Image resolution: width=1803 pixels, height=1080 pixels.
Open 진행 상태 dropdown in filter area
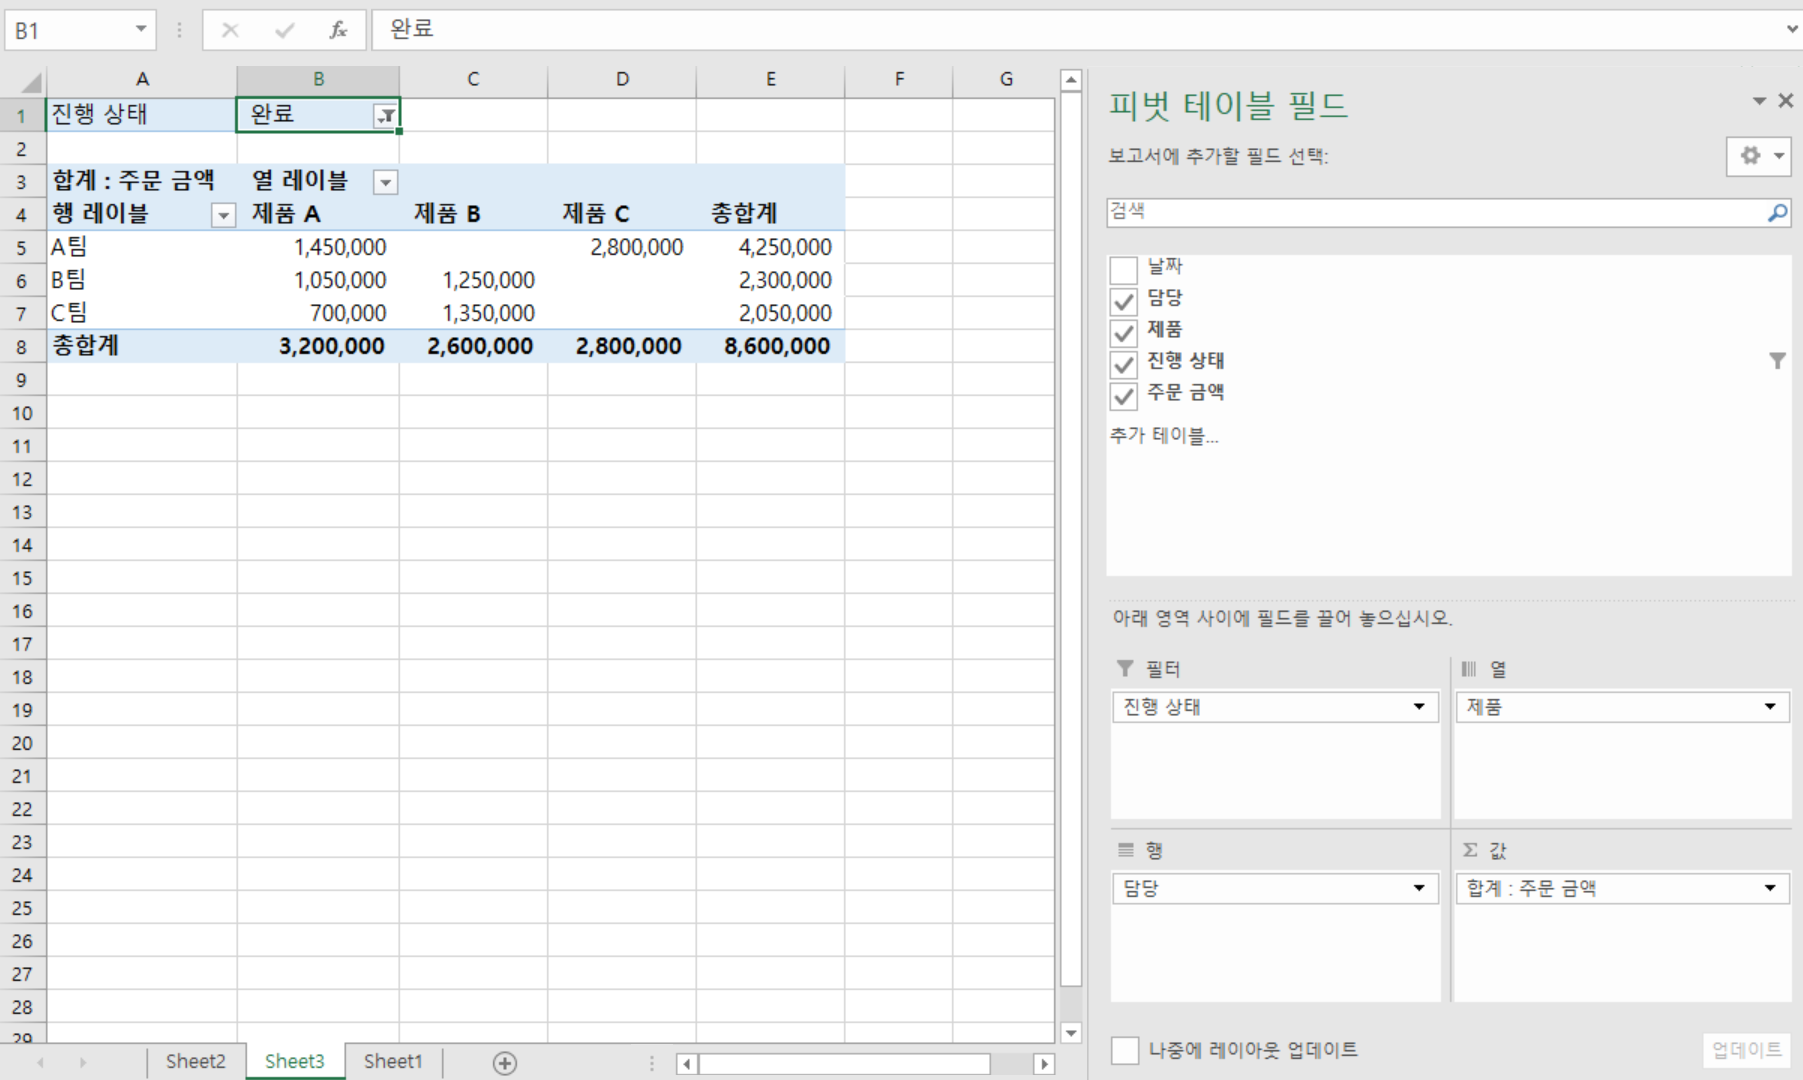pyautogui.click(x=1419, y=707)
